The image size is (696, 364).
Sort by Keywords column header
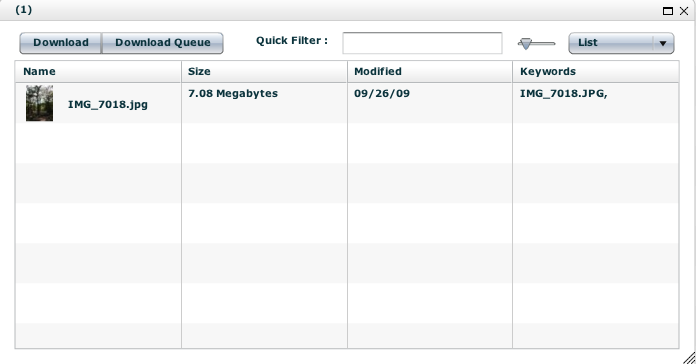click(x=596, y=71)
